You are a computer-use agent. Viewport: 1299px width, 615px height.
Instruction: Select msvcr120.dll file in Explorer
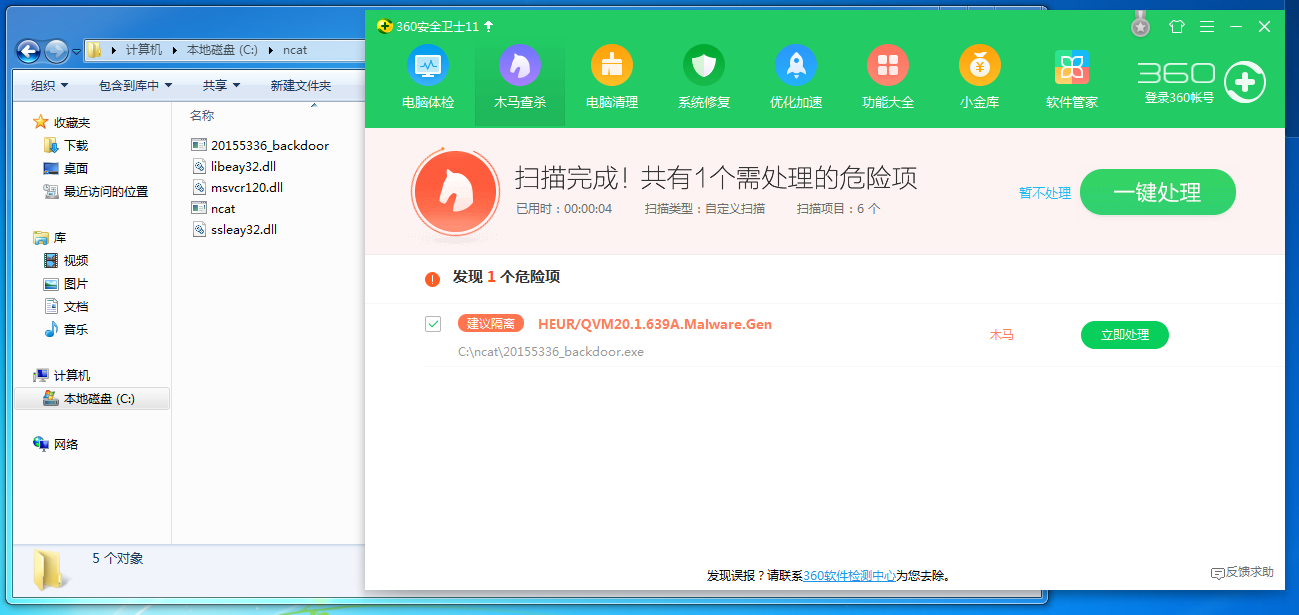click(237, 187)
